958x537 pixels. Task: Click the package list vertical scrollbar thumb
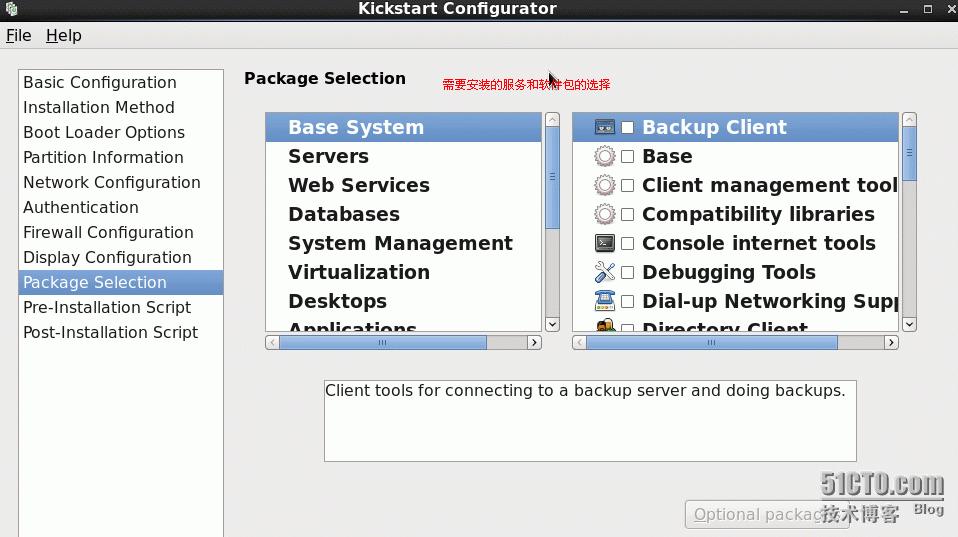click(909, 153)
